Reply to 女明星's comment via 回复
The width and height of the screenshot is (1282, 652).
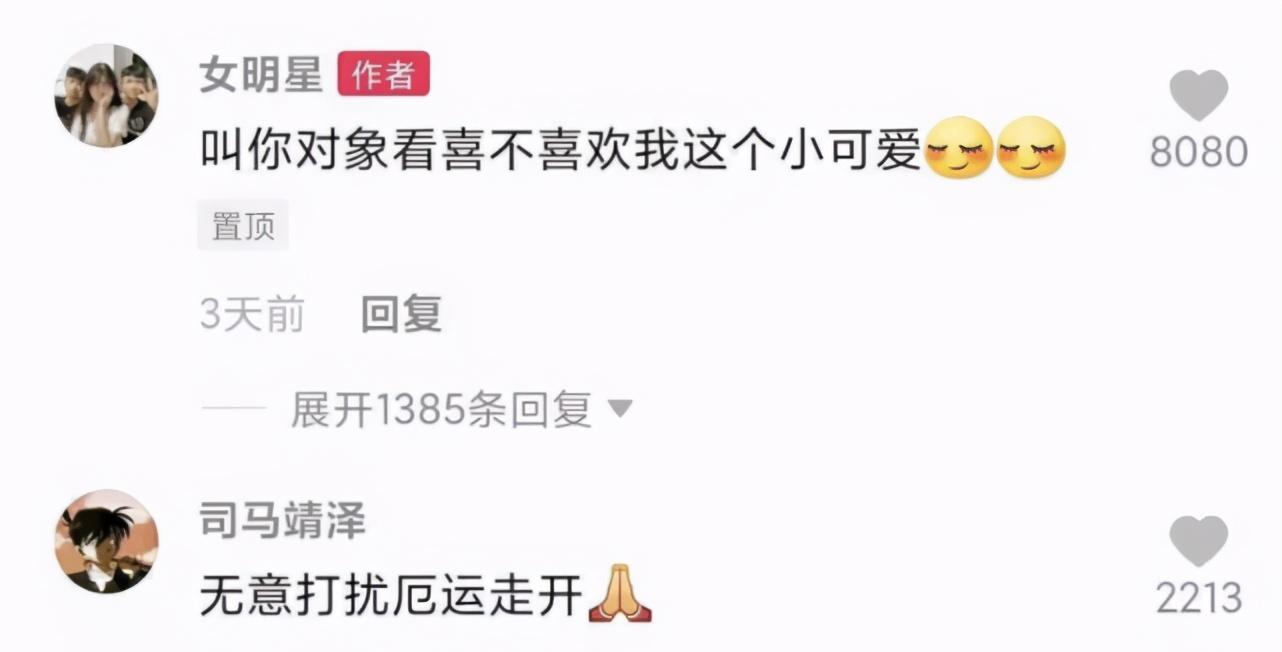[x=401, y=315]
